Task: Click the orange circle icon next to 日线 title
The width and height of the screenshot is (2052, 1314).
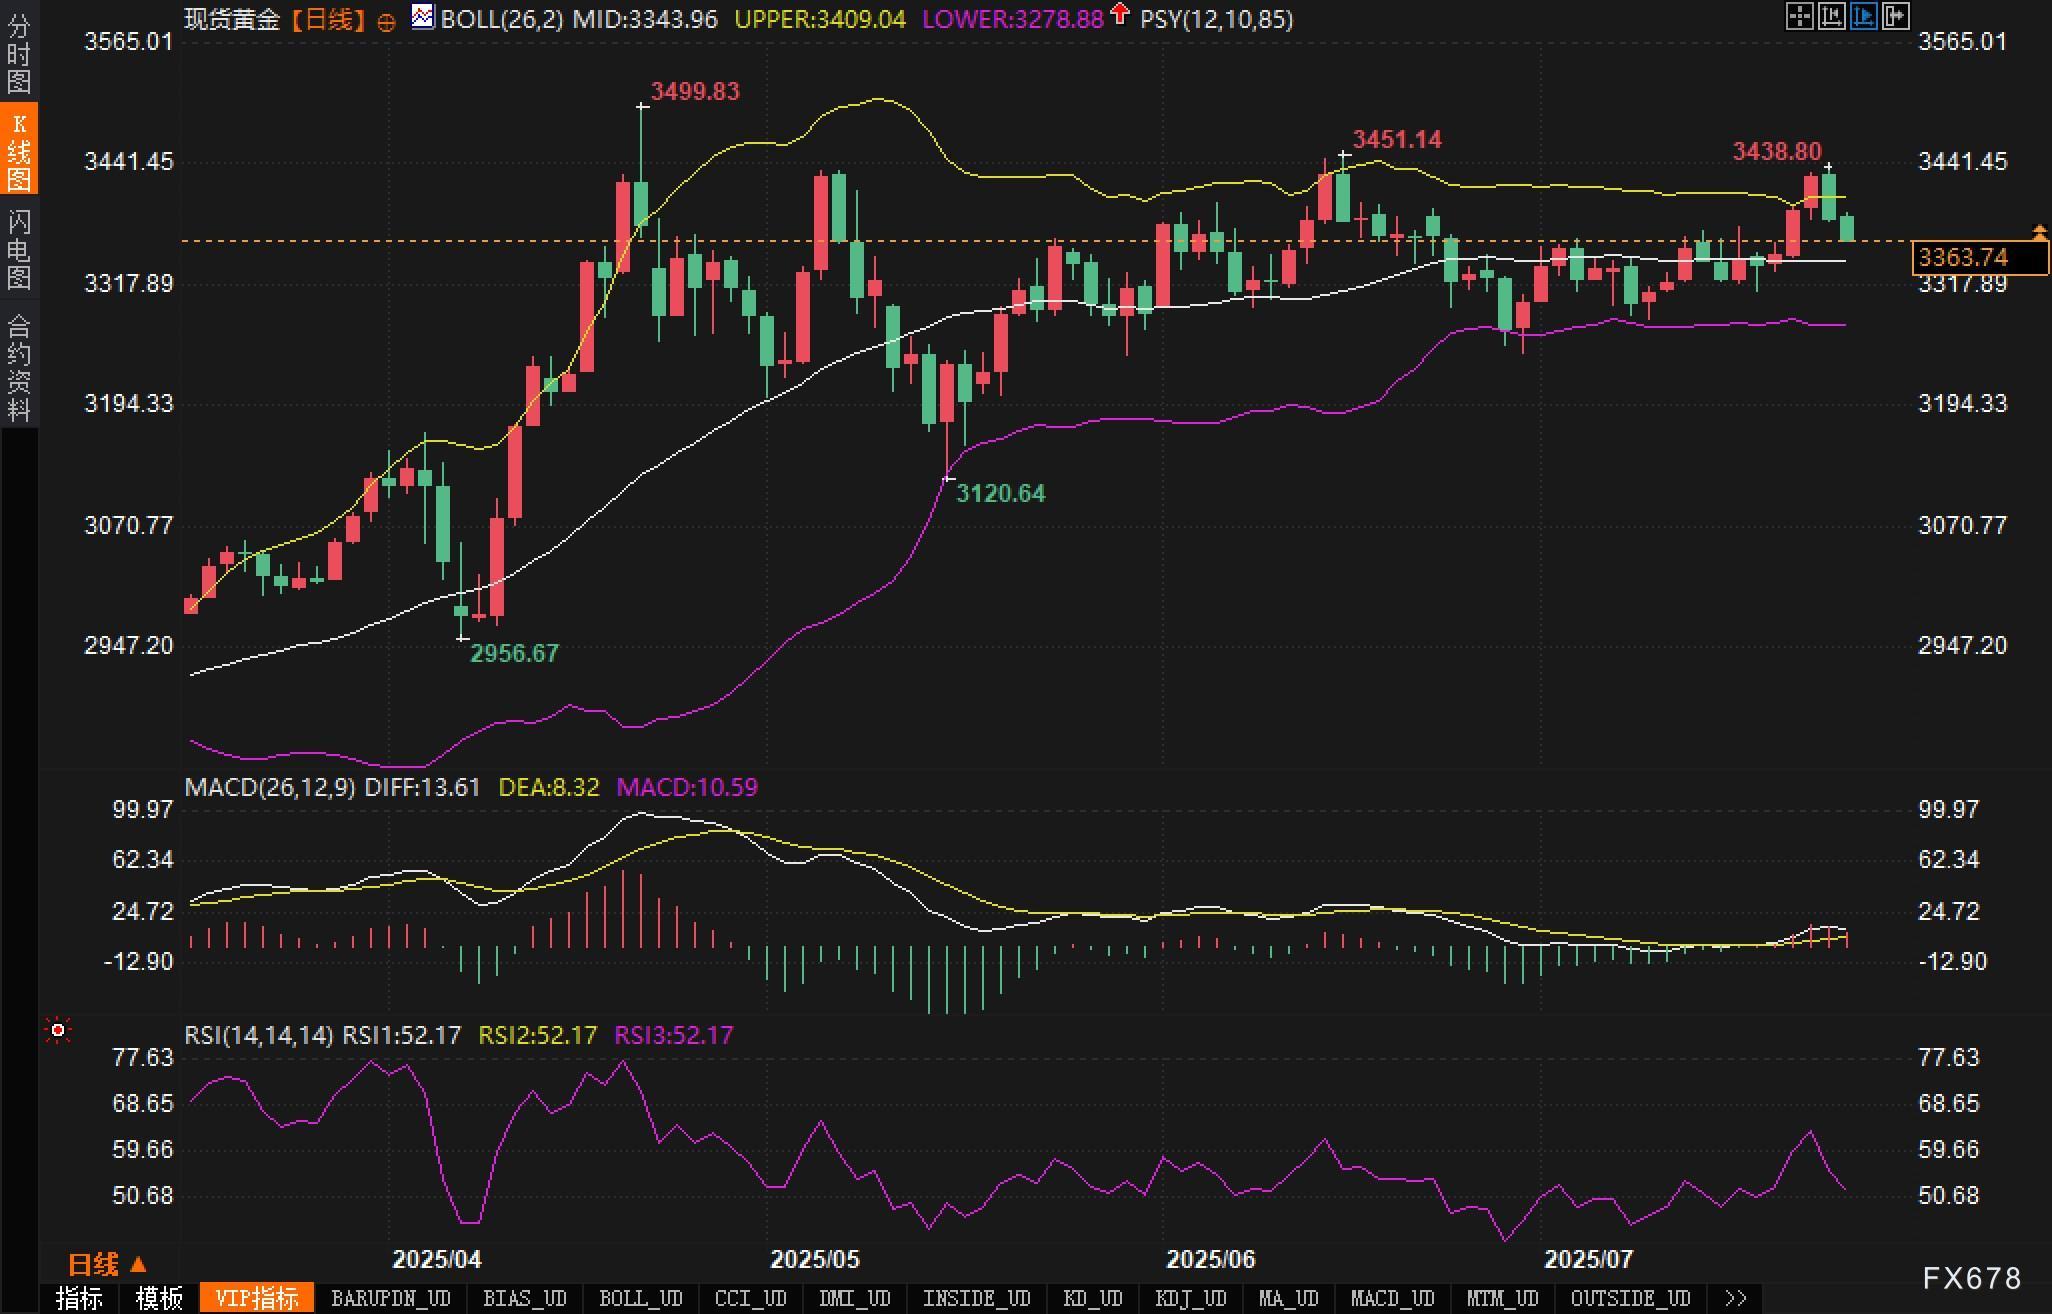Action: 386,22
